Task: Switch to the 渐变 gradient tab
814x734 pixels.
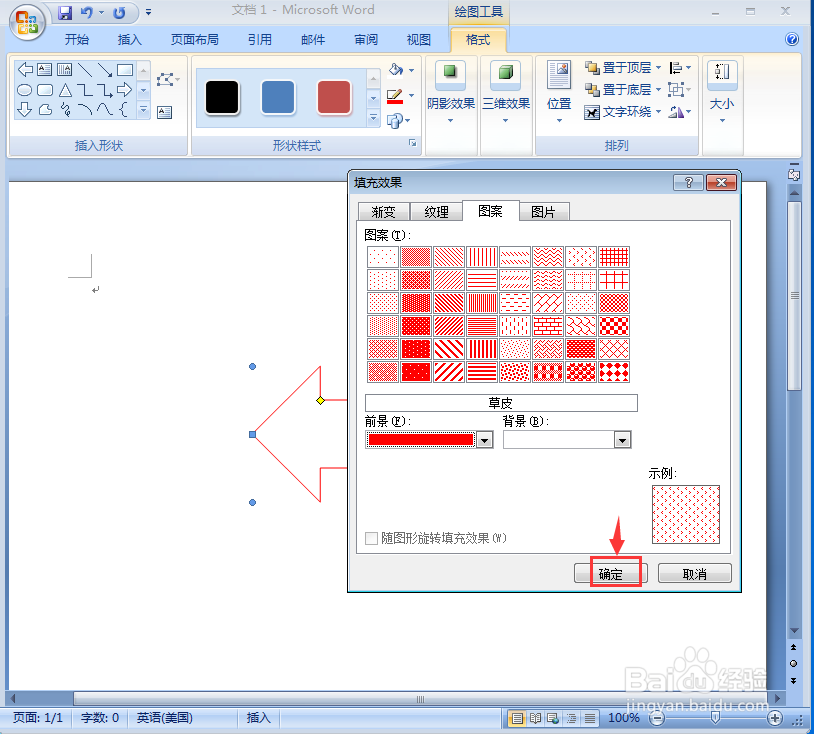Action: click(x=384, y=212)
